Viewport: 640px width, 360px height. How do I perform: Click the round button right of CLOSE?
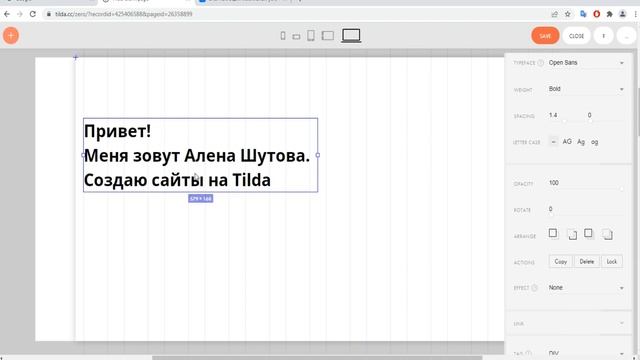(x=604, y=36)
